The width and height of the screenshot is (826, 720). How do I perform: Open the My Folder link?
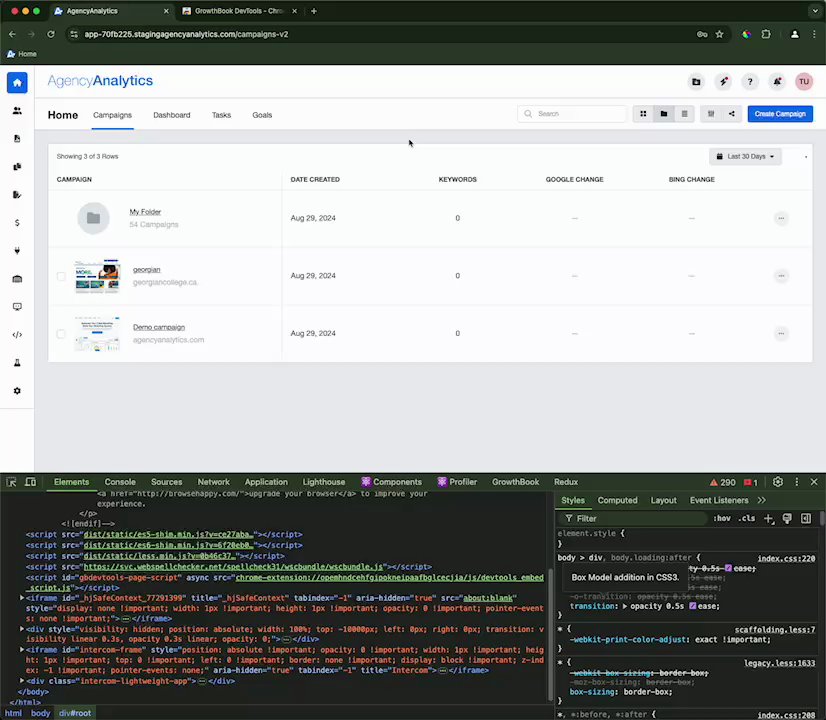pyautogui.click(x=145, y=212)
